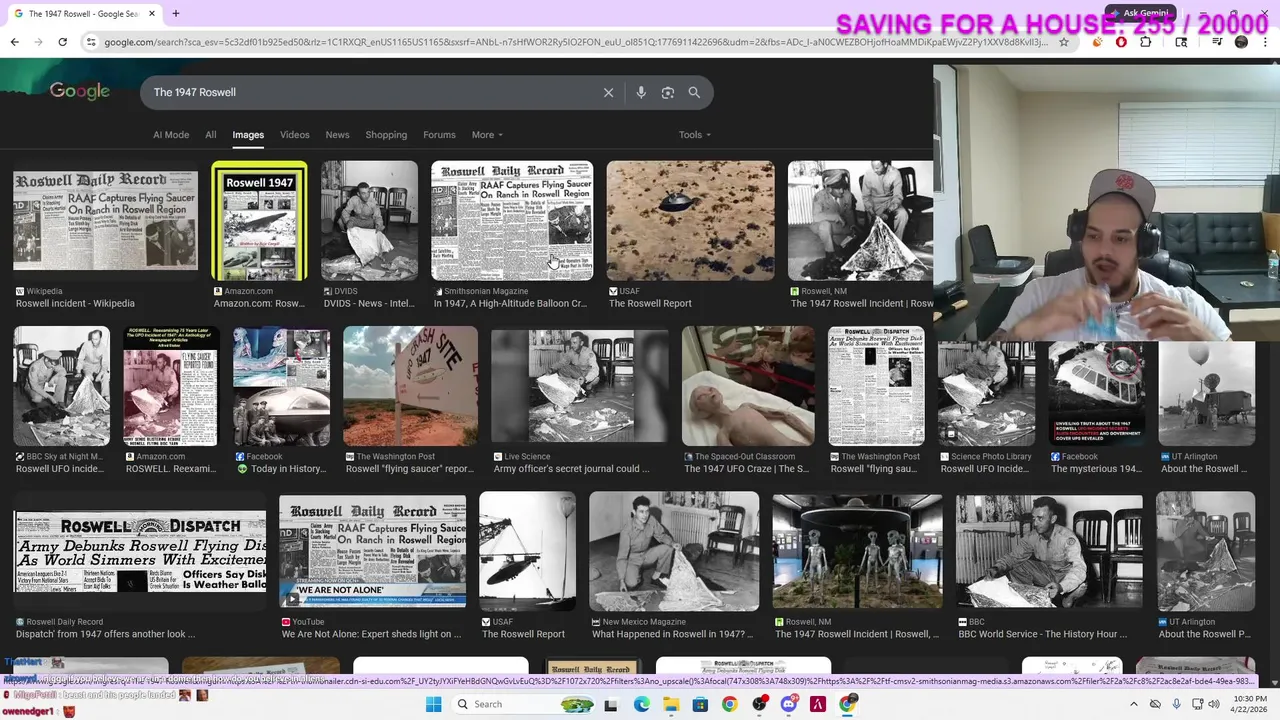This screenshot has height=720, width=1280.
Task: Open Task View on taskbar
Action: tap(611, 704)
